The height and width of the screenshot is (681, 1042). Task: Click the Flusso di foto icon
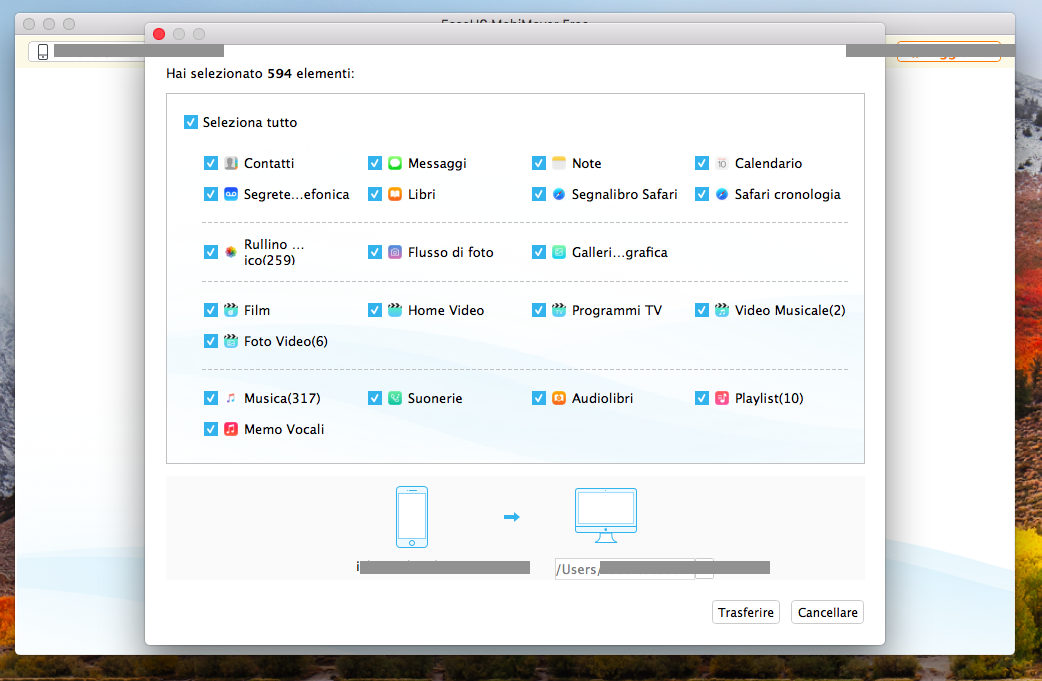[395, 252]
